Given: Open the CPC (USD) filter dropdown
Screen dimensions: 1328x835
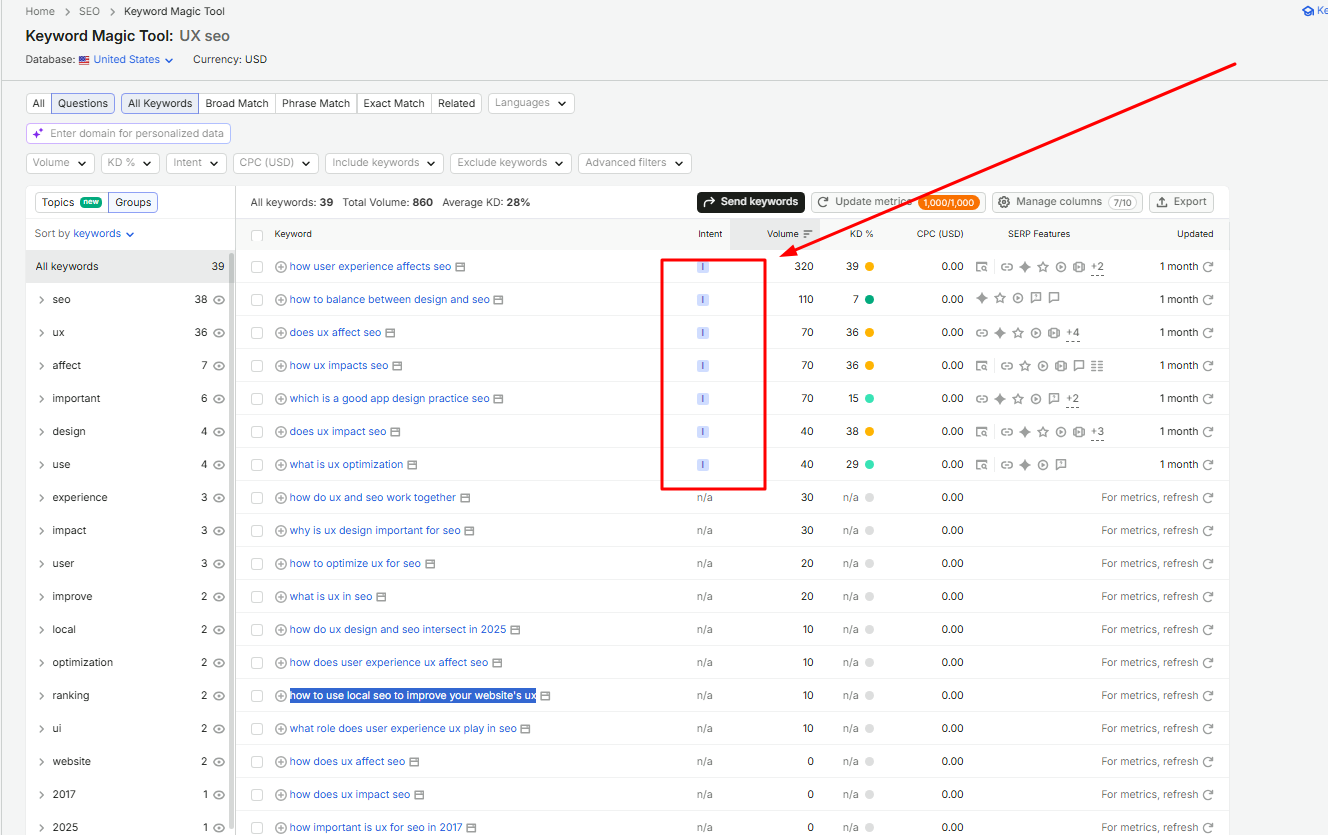Looking at the screenshot, I should (x=275, y=163).
